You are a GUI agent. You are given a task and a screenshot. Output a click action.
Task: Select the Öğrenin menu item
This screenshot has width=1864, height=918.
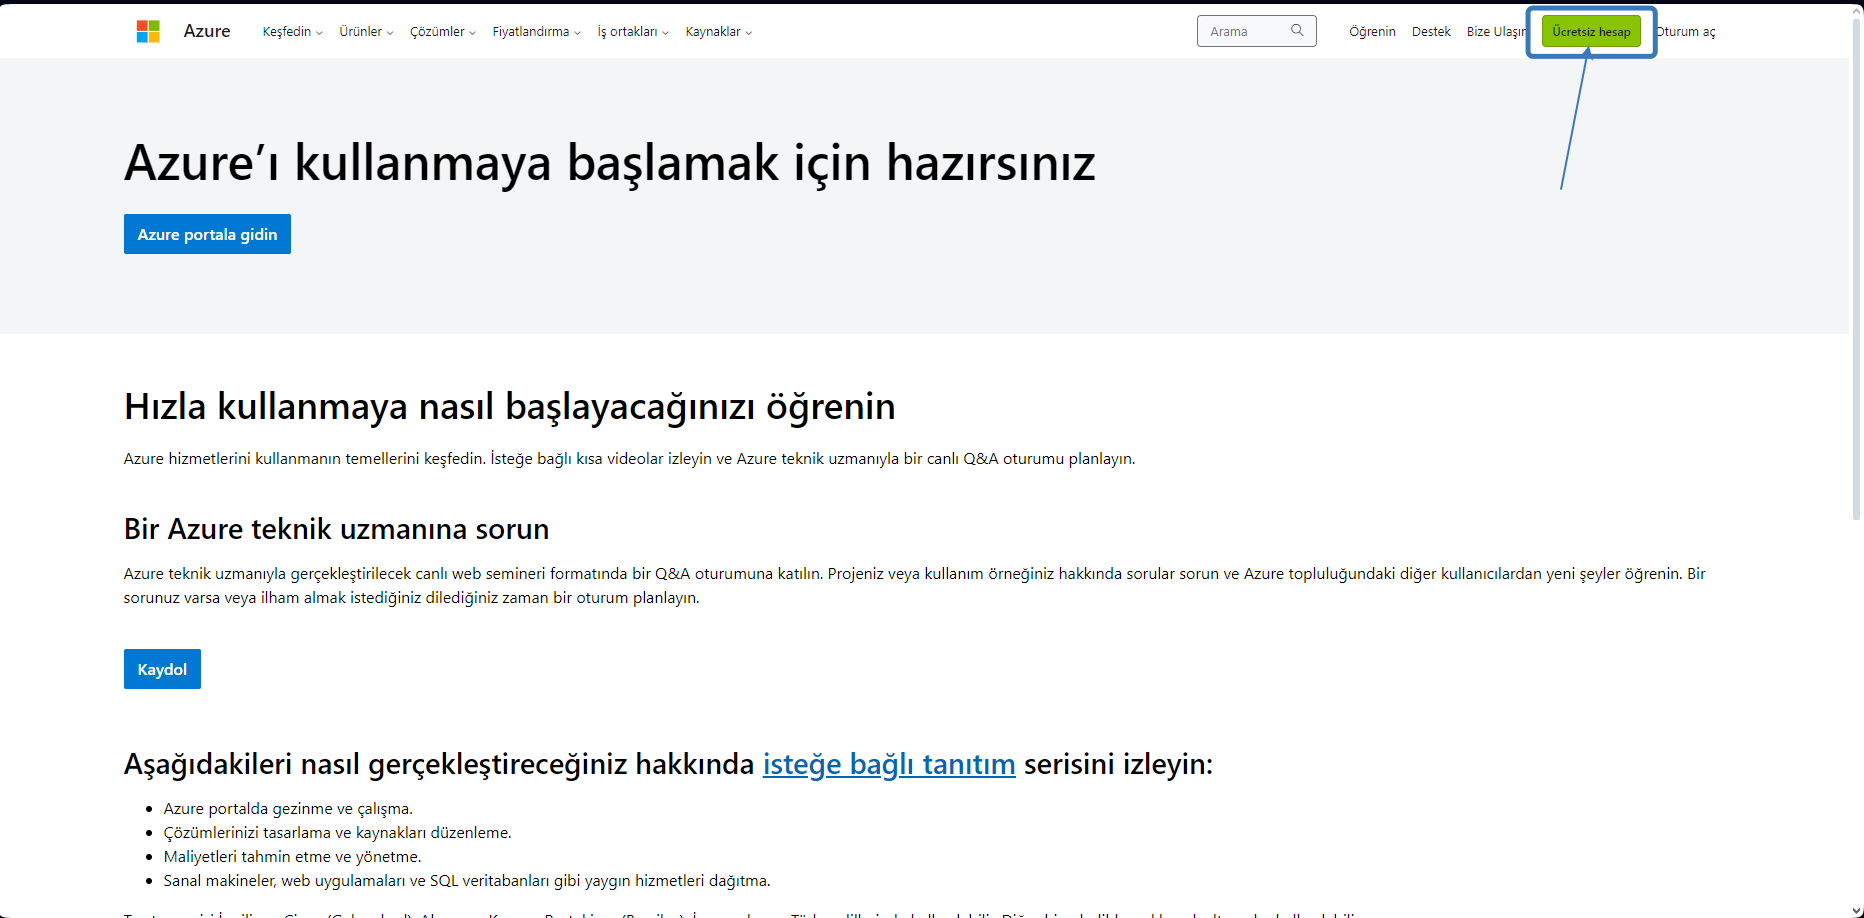pyautogui.click(x=1372, y=31)
